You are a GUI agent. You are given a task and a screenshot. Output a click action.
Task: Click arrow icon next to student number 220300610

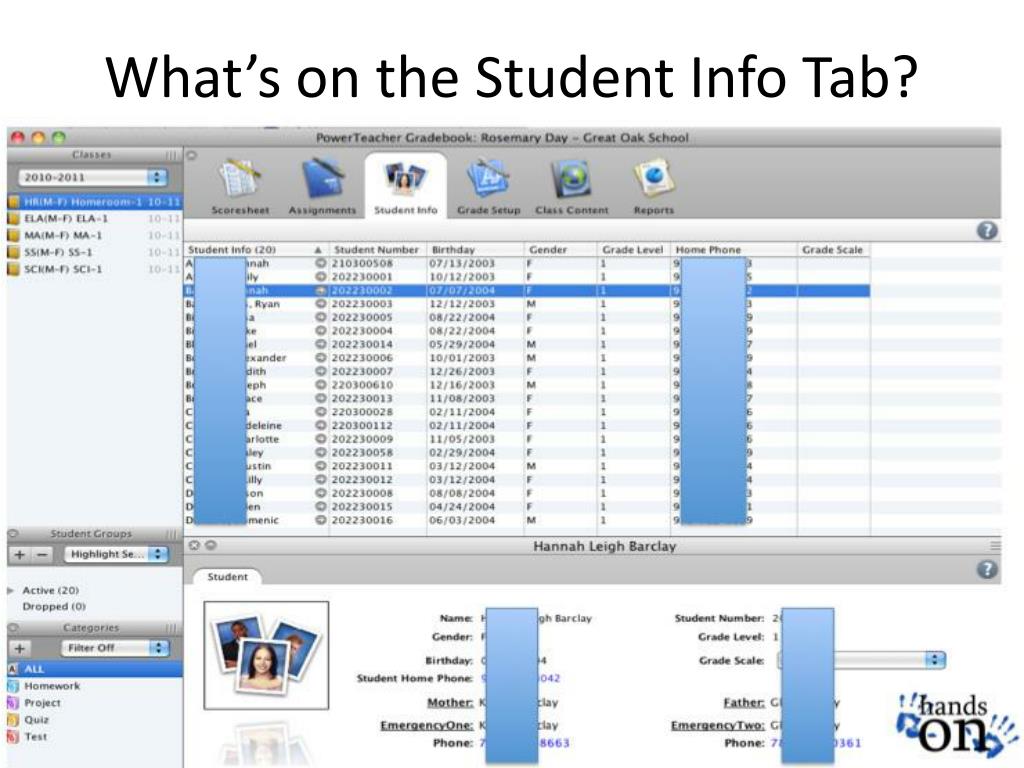coord(321,385)
